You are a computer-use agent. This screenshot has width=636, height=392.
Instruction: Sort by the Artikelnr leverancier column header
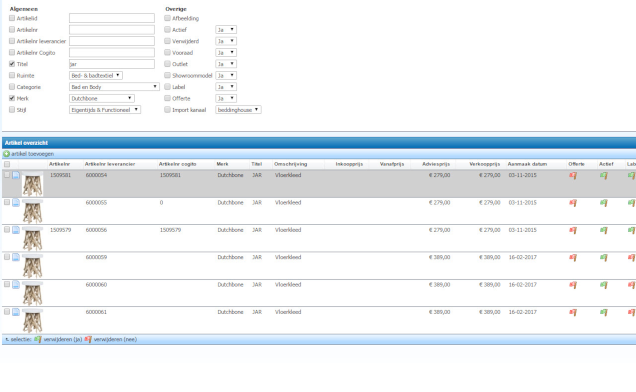tap(110, 164)
